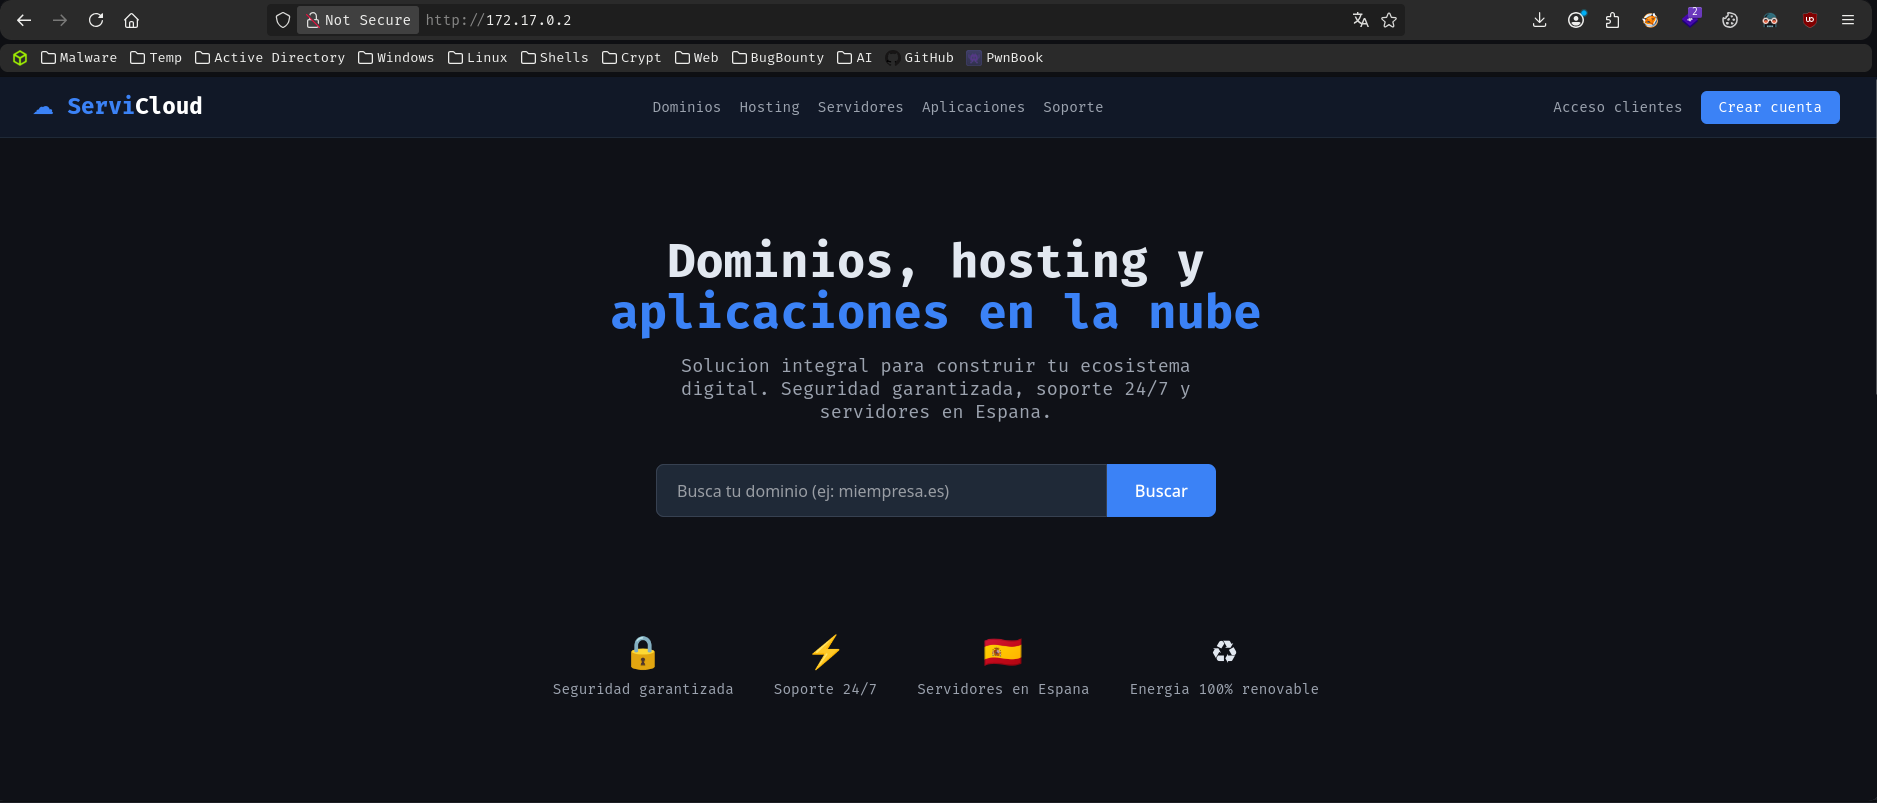
Task: Expand the Active Directory bookmarks folder
Action: click(270, 58)
